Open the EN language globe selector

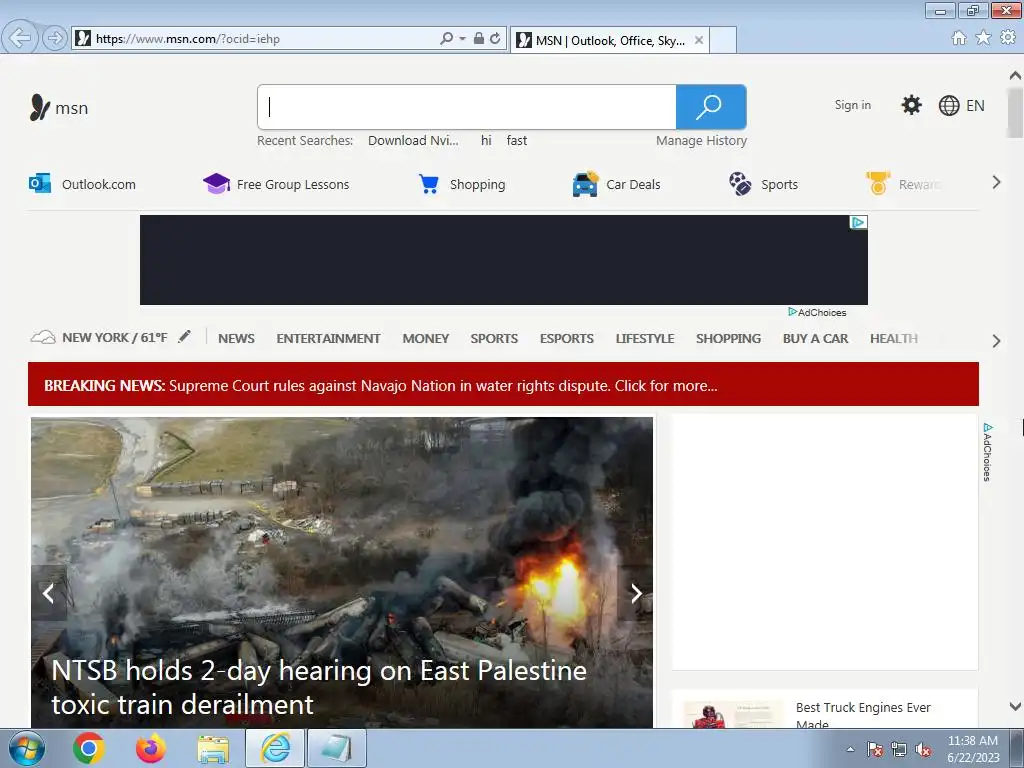pos(961,106)
